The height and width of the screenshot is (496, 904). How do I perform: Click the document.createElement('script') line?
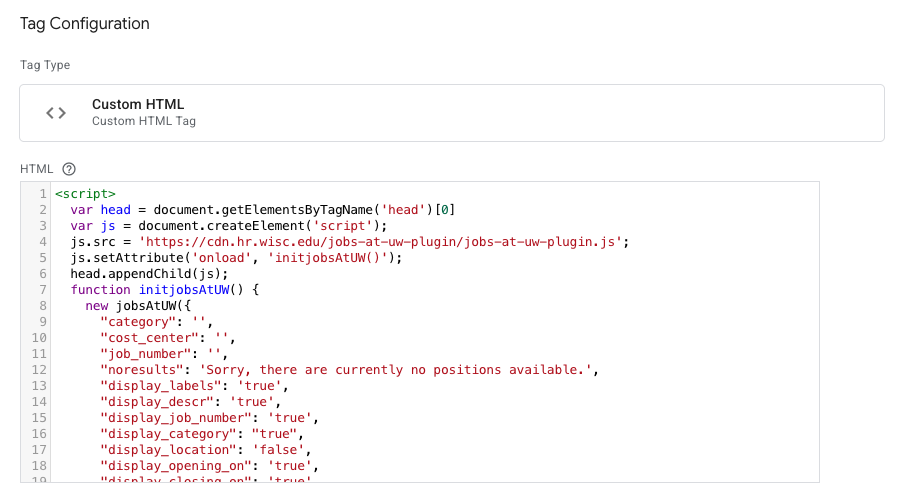point(228,225)
